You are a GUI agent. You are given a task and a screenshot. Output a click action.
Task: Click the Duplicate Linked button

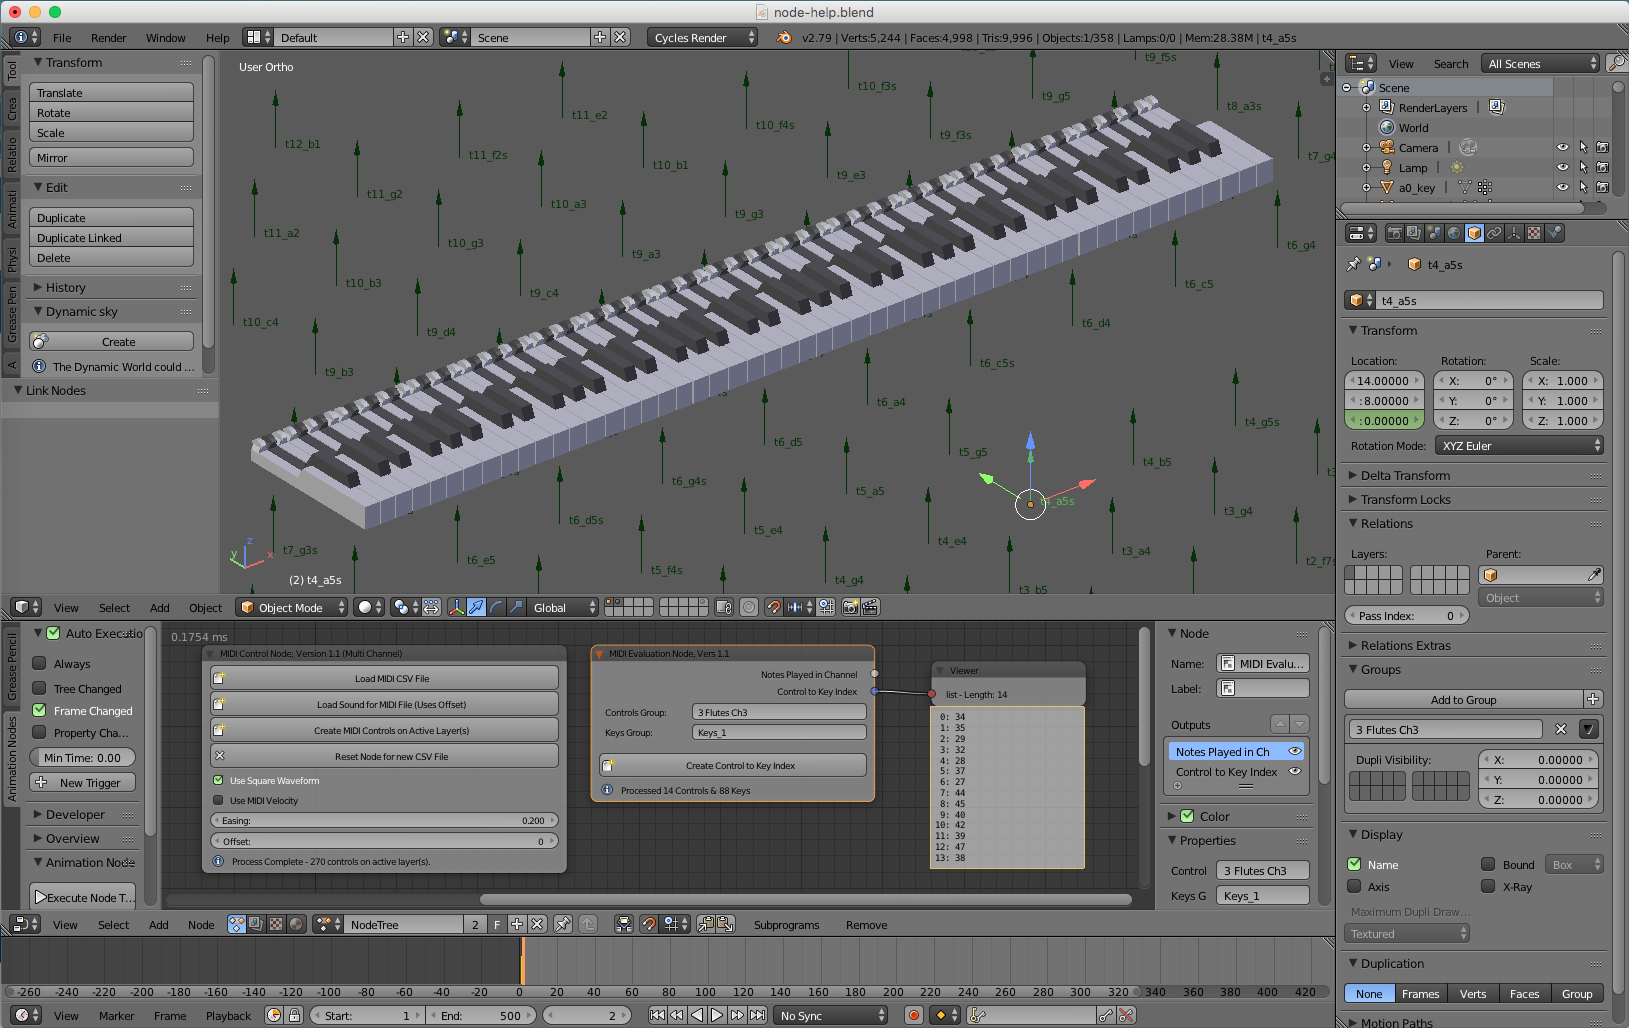111,238
